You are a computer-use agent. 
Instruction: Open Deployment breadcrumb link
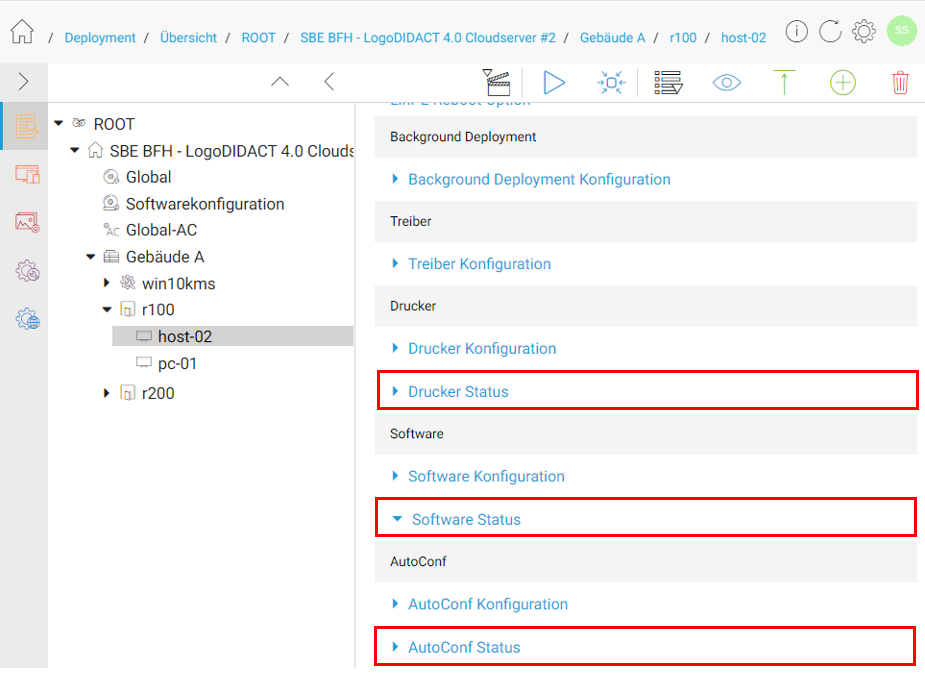pos(100,38)
